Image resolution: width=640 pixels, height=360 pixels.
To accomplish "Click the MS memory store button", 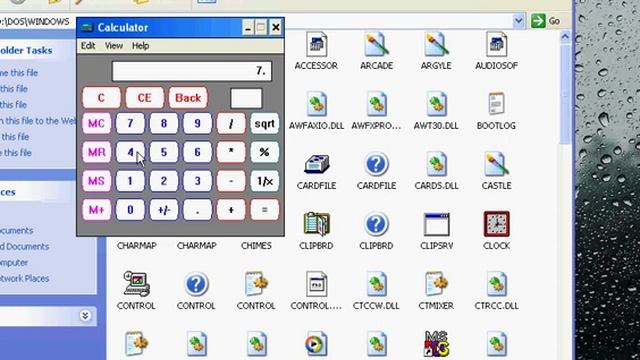I will [96, 181].
